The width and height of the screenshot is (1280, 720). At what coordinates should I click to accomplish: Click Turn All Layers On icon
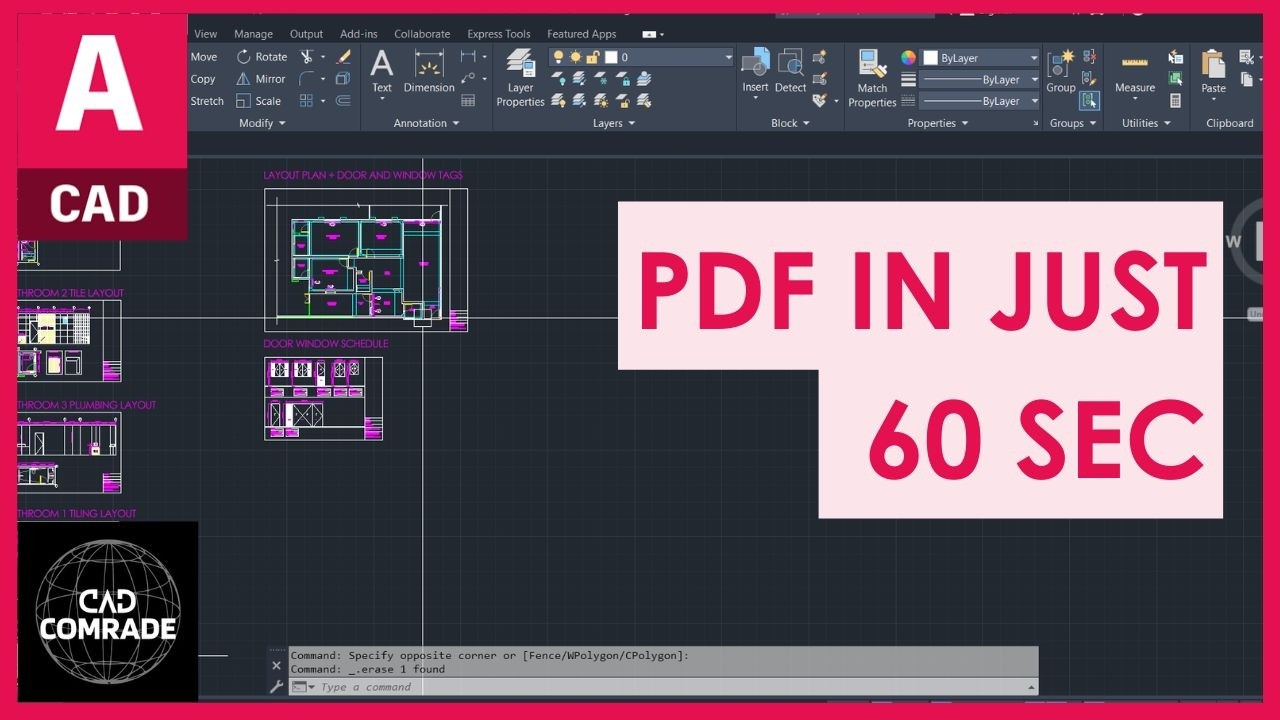coord(558,101)
